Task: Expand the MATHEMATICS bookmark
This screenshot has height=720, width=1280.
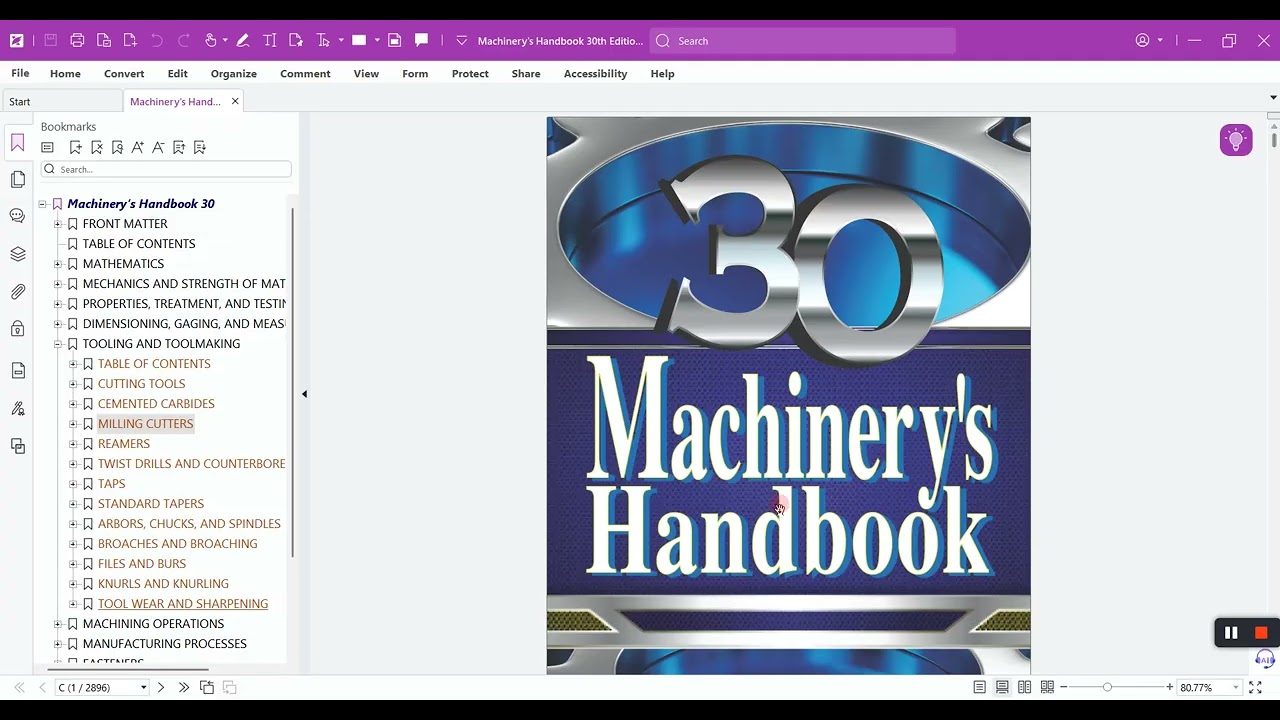Action: 58,264
